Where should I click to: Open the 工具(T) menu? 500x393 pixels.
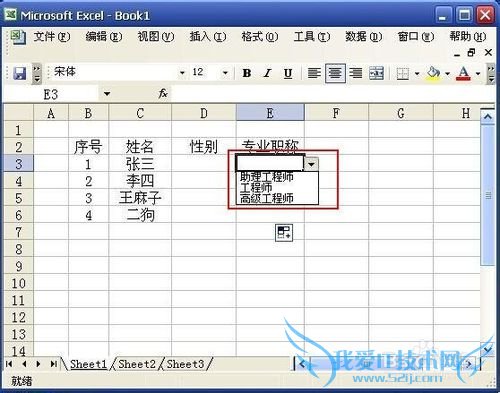coord(312,36)
